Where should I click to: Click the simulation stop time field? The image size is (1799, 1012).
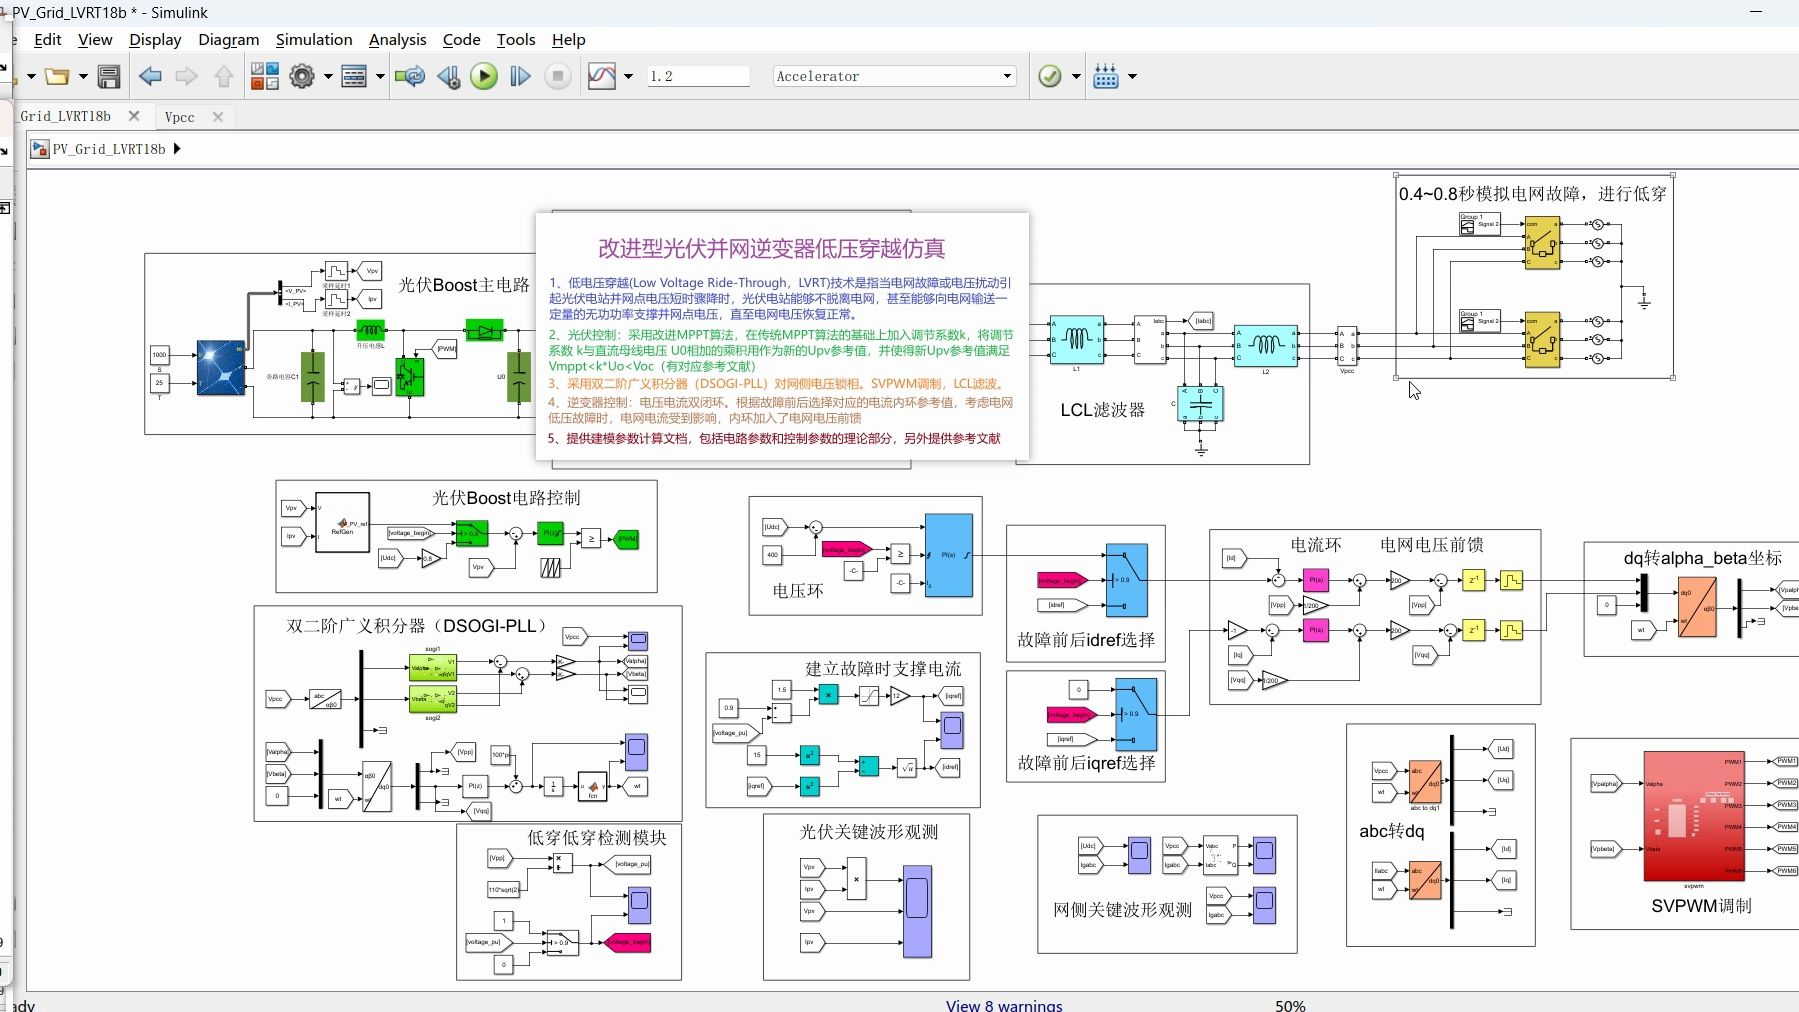point(698,76)
